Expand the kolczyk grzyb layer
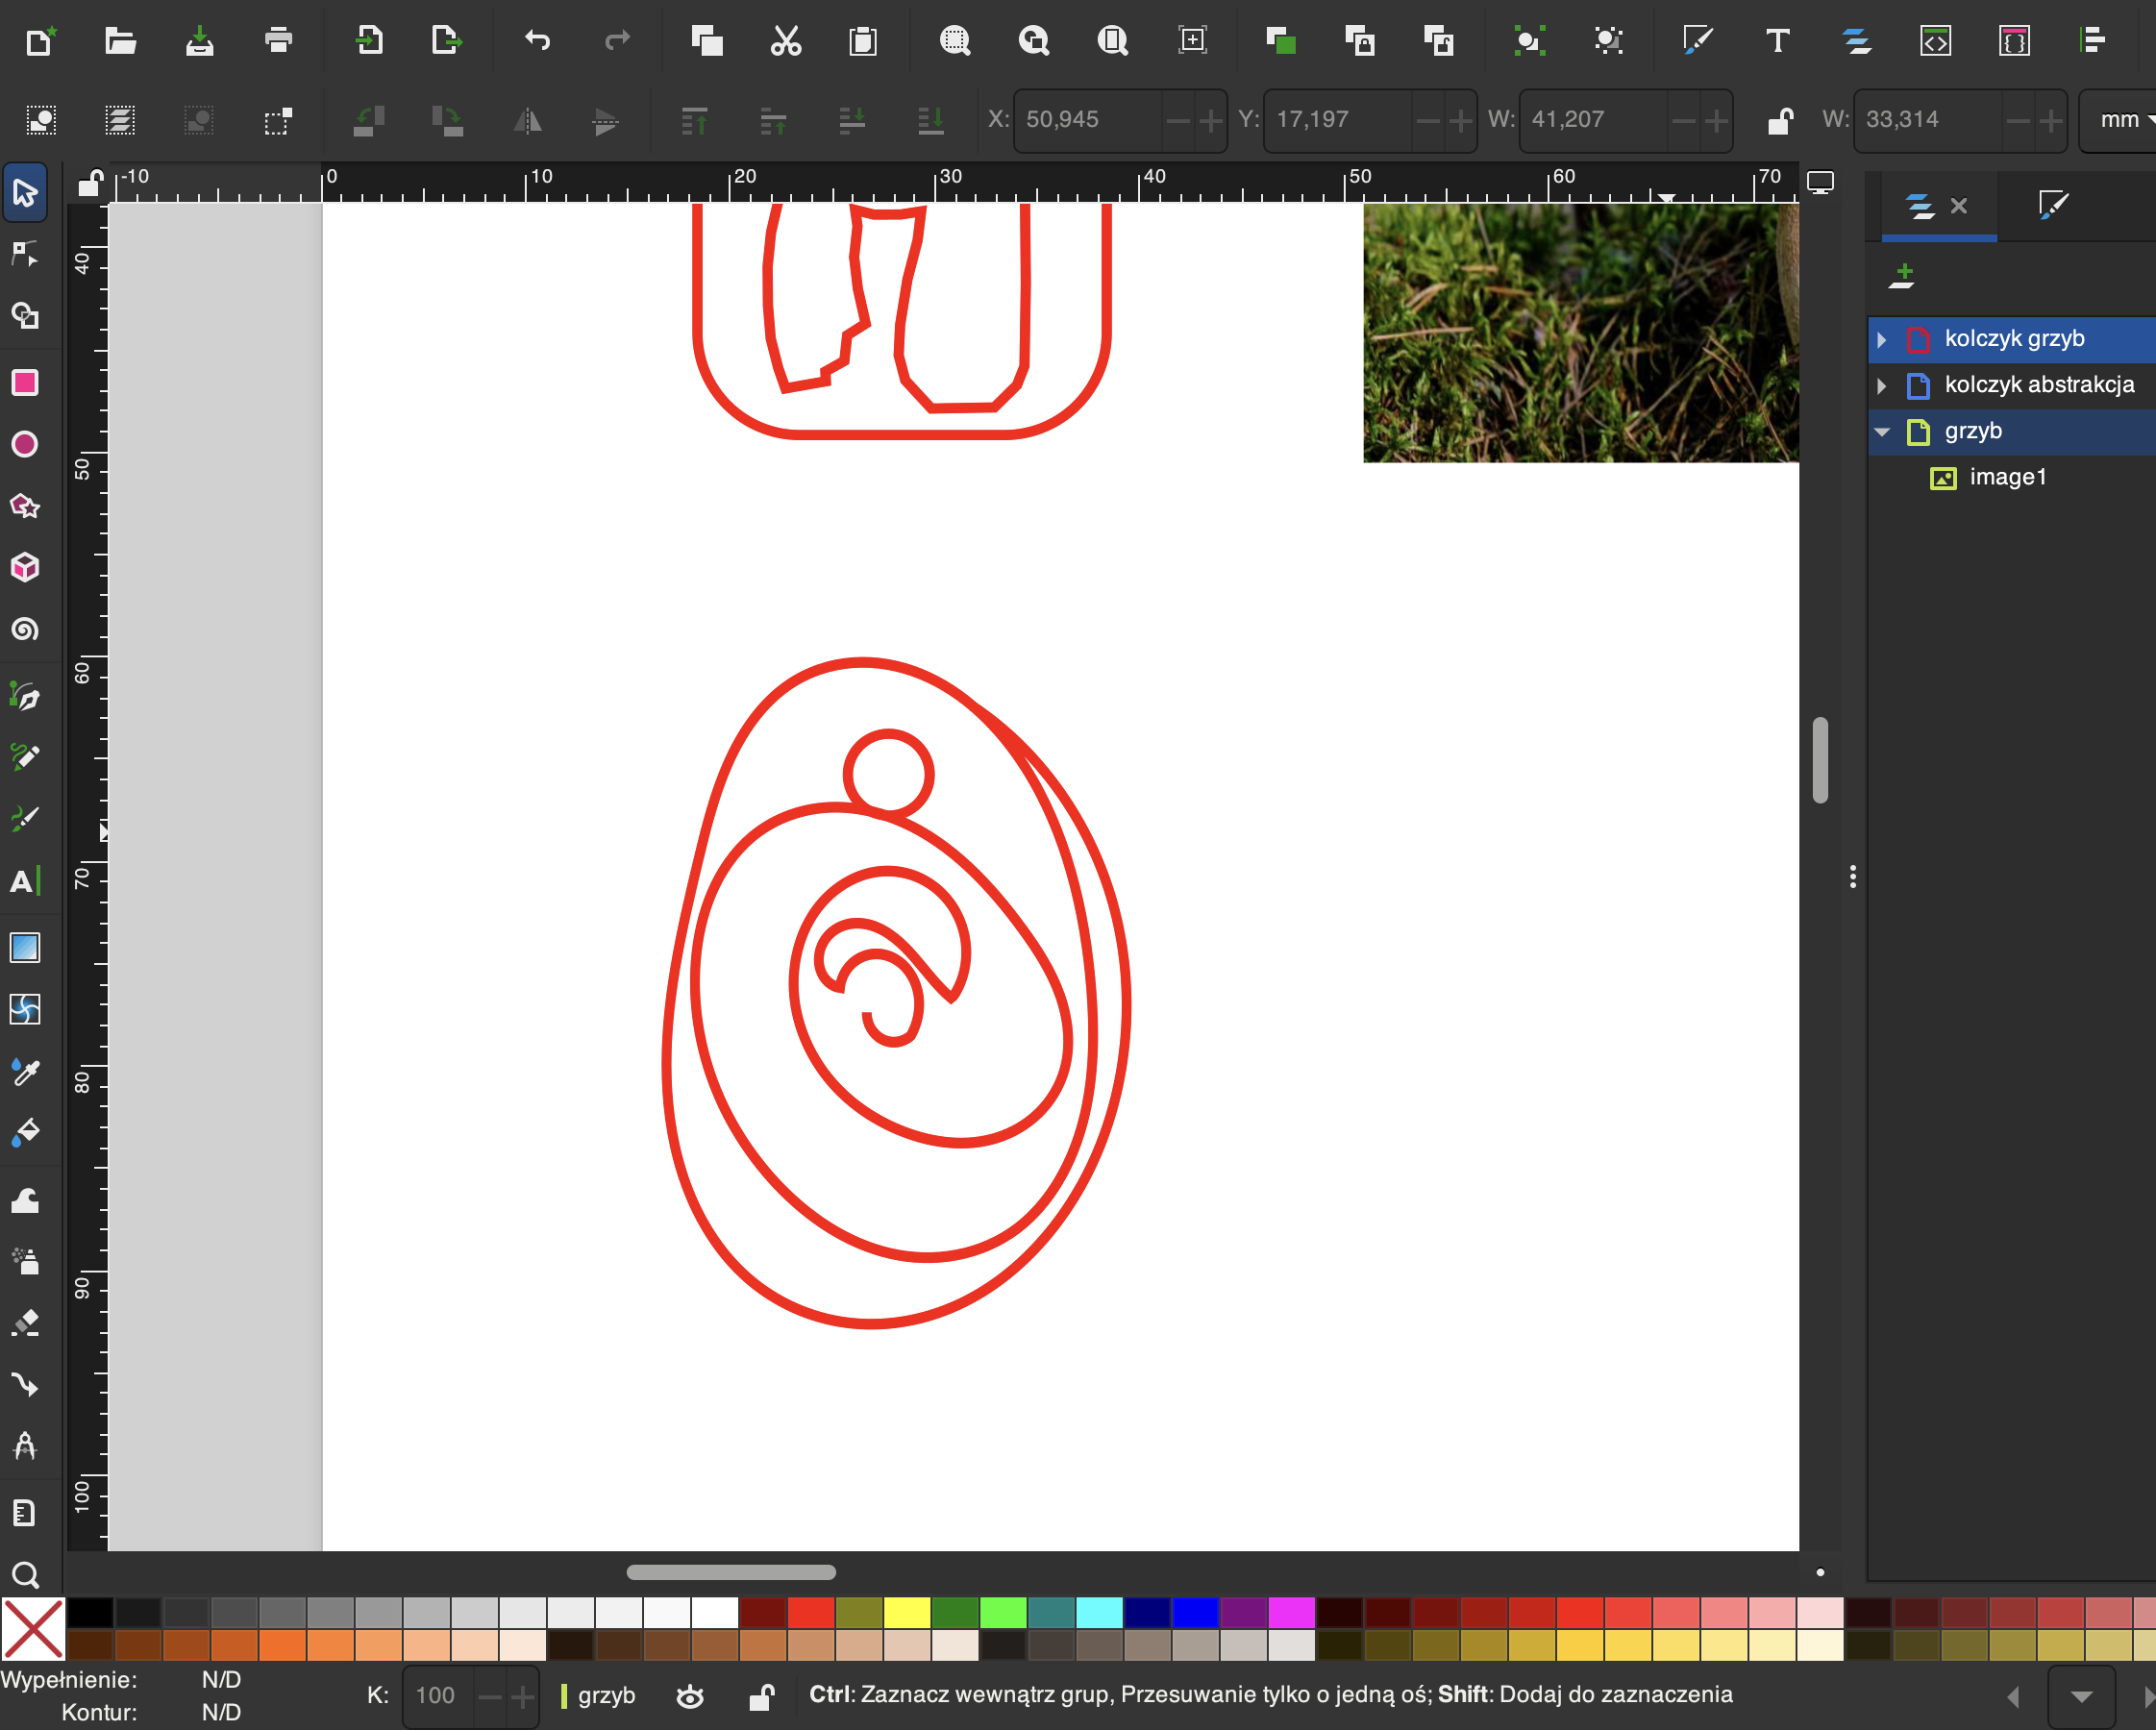 point(1881,340)
